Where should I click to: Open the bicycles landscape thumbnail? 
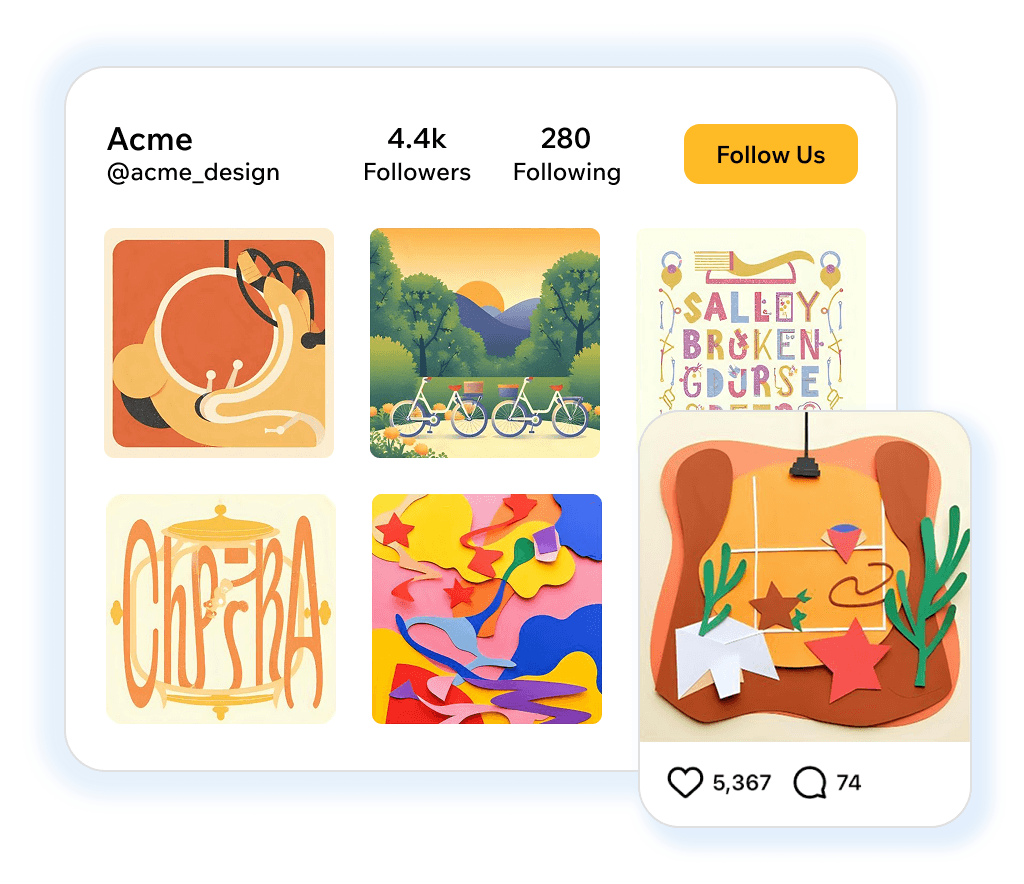485,343
